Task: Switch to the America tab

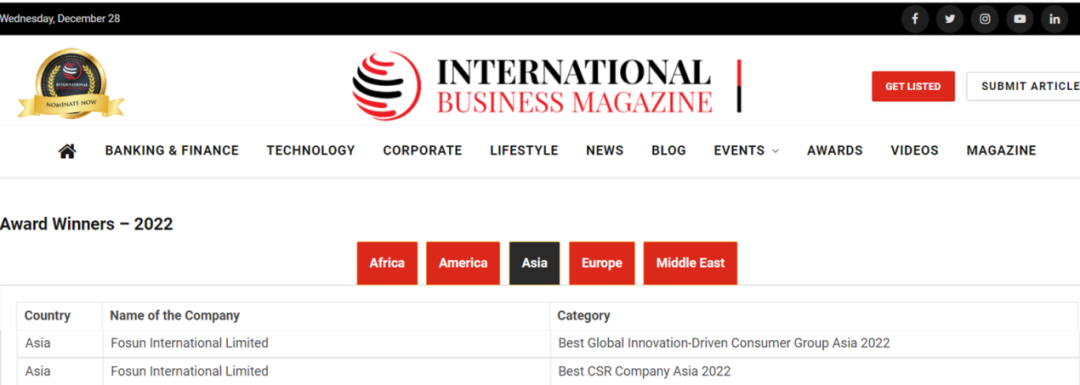Action: [x=463, y=263]
